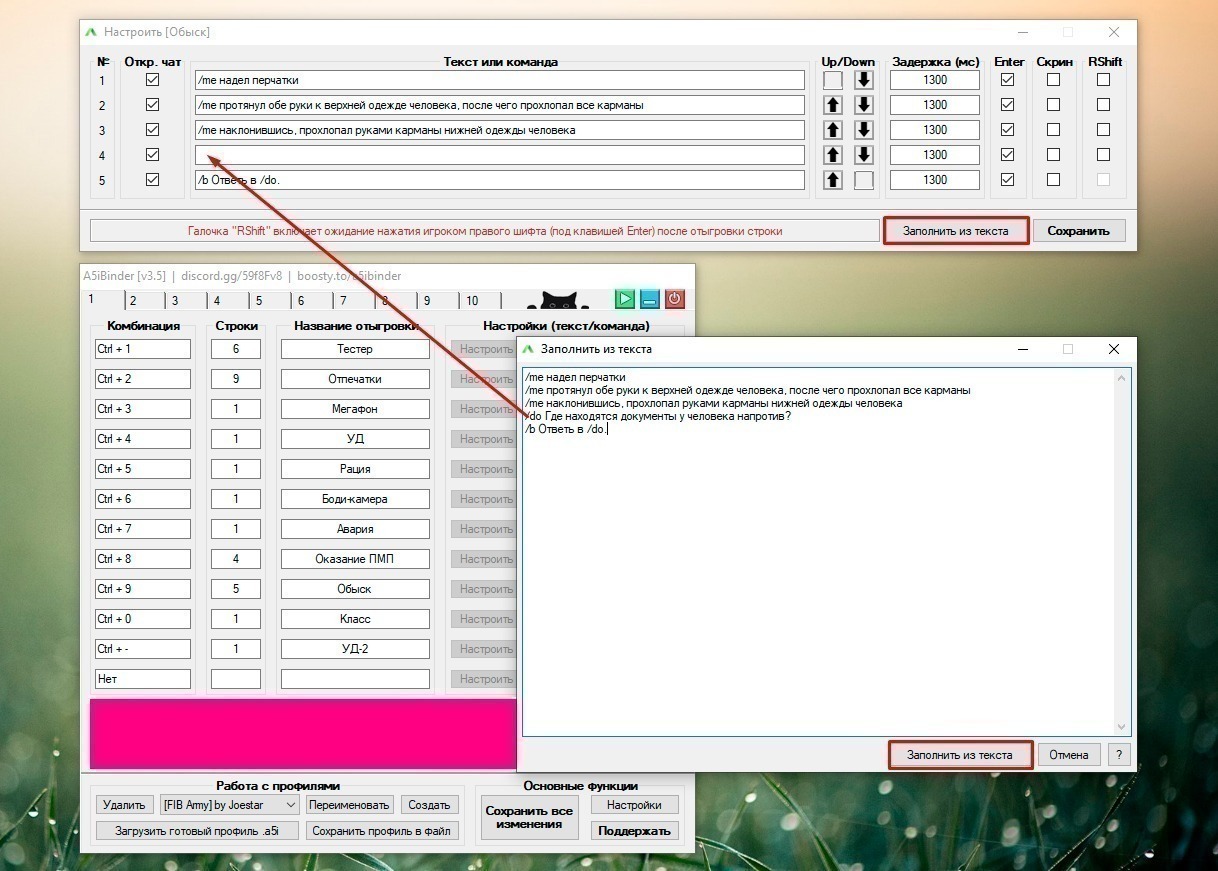Start the binder with green play icon
The height and width of the screenshot is (871, 1218).
(x=625, y=299)
